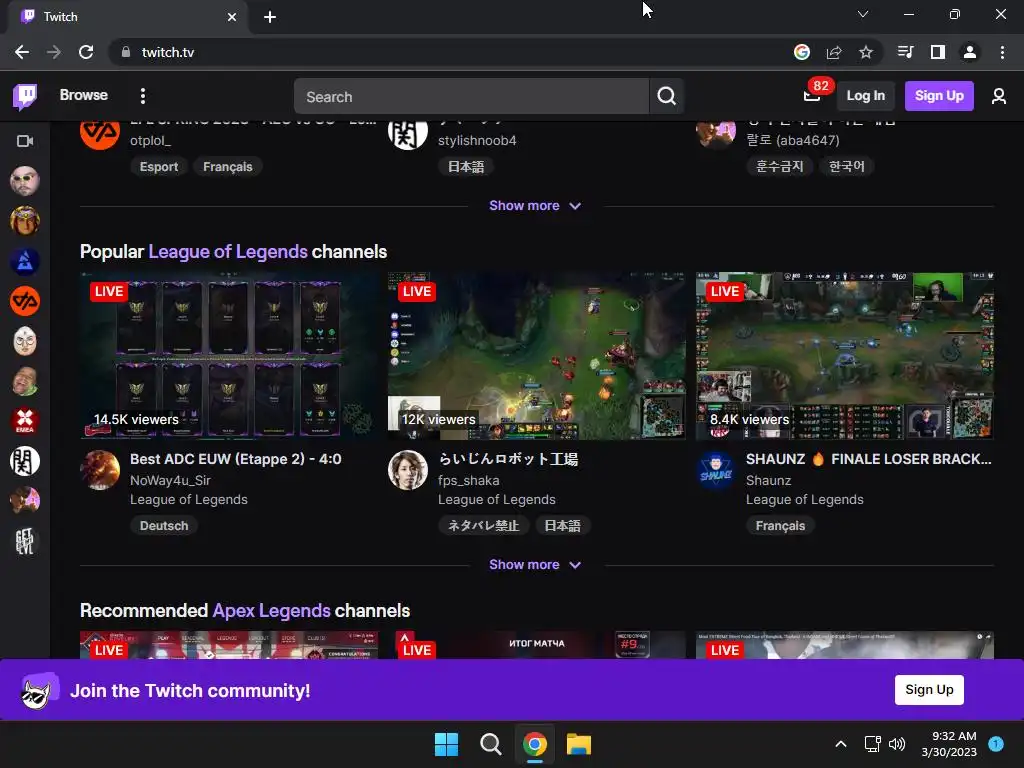Open the white mask sidebar channel avatar

(x=25, y=341)
